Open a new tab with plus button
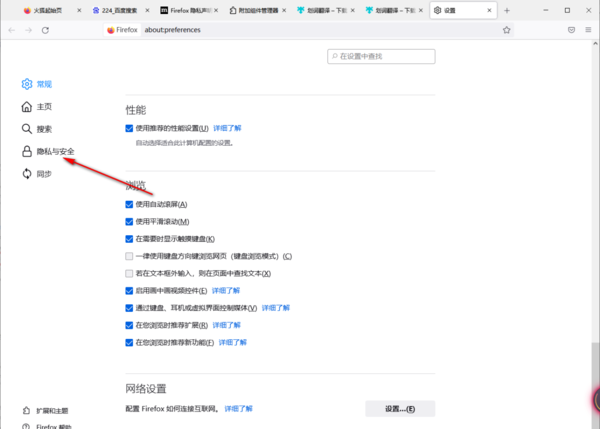The height and width of the screenshot is (429, 600). pos(507,9)
